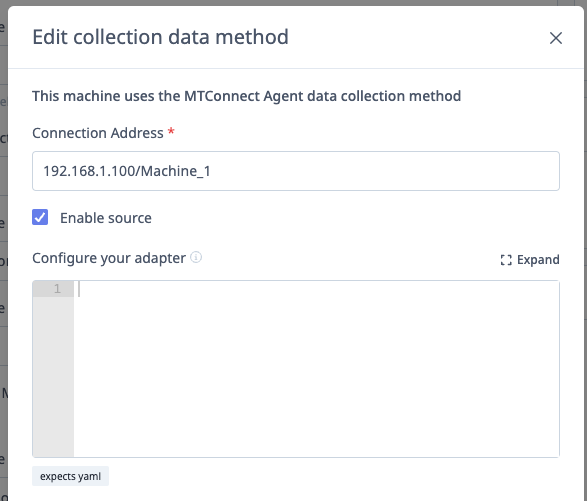Screen dimensions: 587x501
Task: Click the info icon beside Configure your adapter
Action: (196, 257)
